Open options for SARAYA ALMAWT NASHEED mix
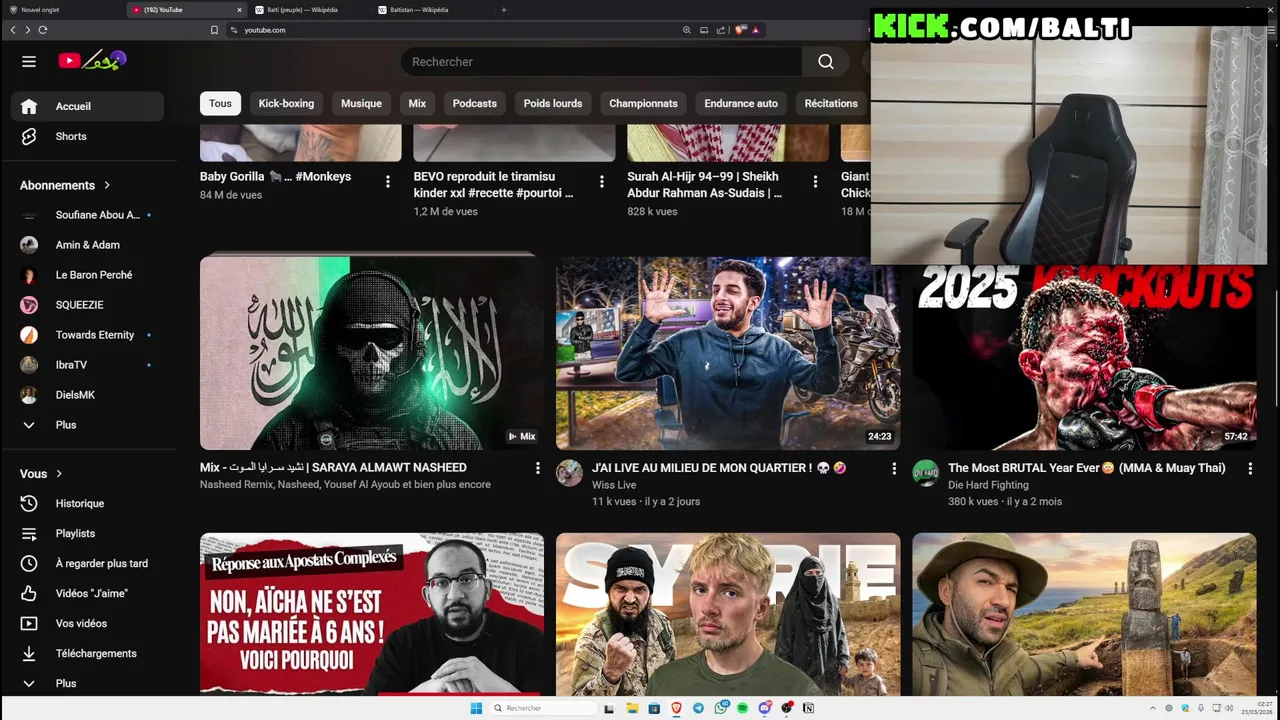The image size is (1280, 720). 538,468
